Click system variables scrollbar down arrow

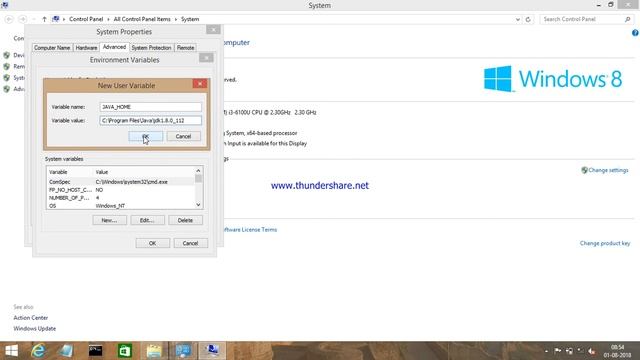click(198, 205)
